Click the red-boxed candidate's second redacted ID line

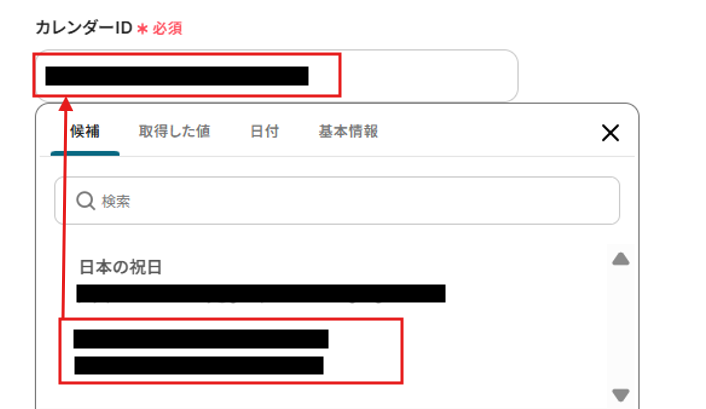(x=199, y=365)
